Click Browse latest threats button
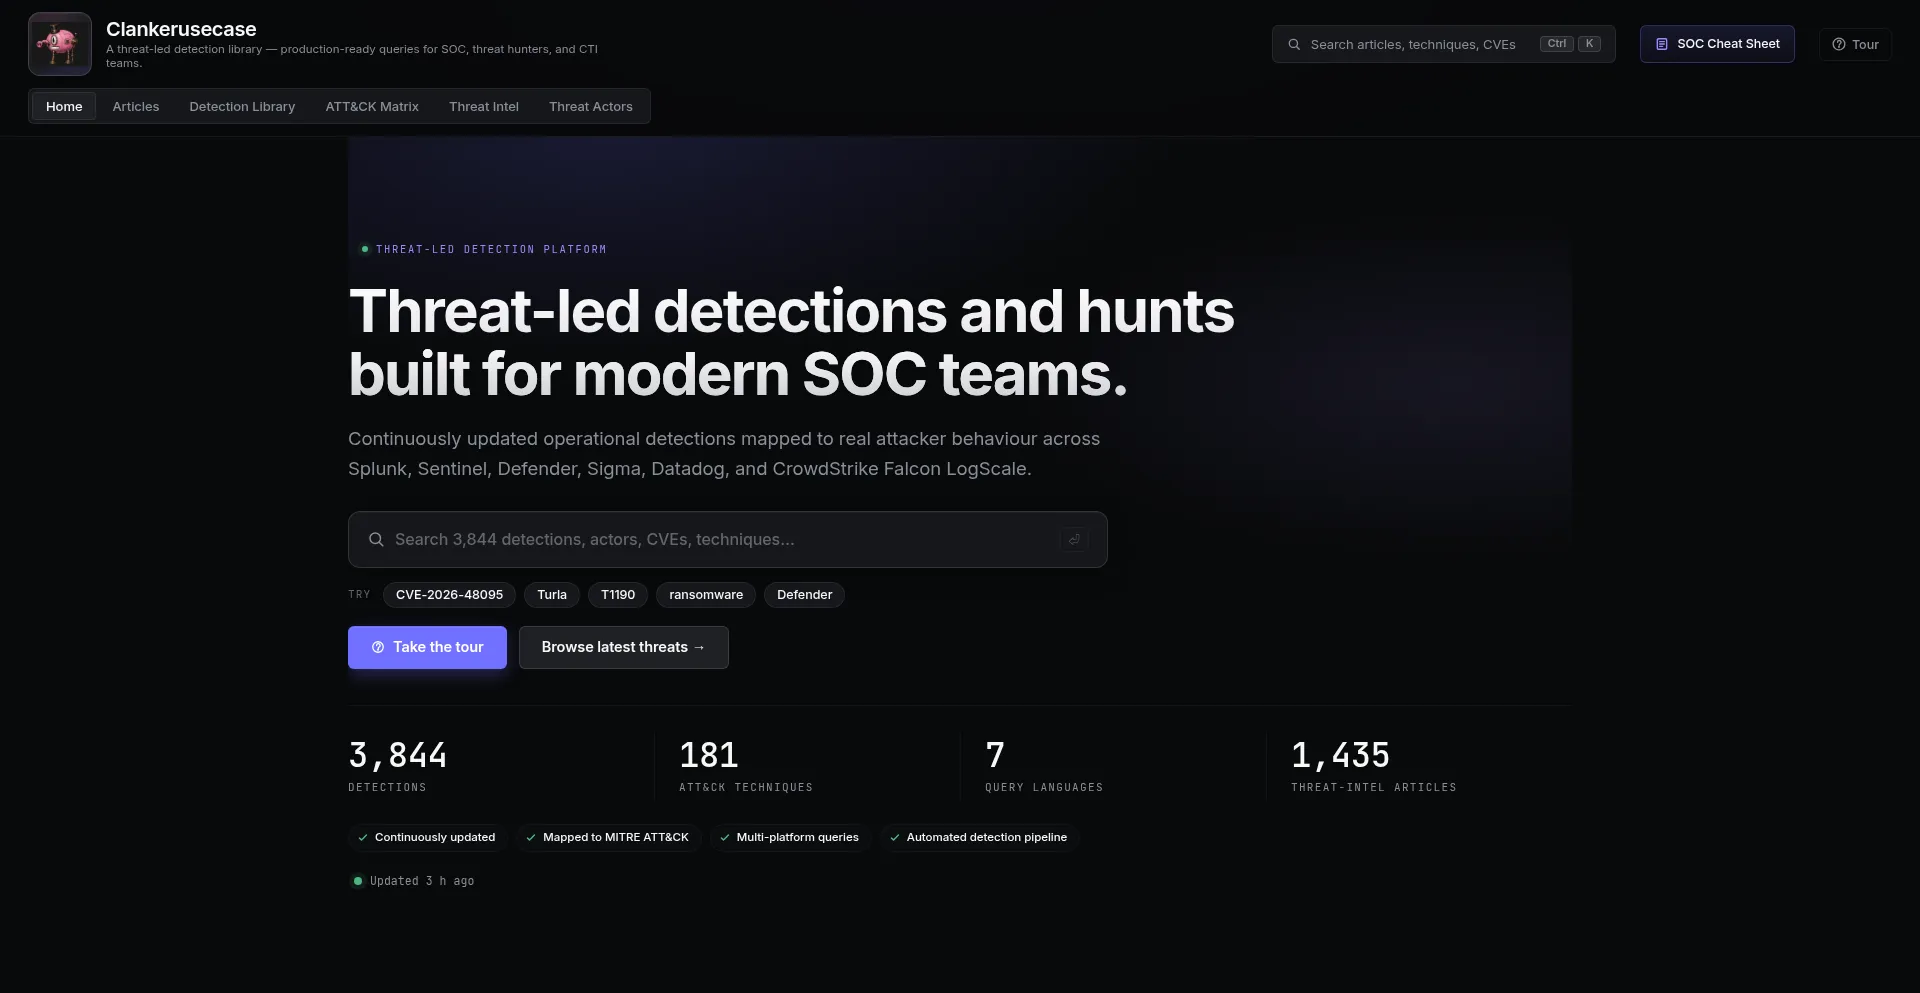The height and width of the screenshot is (993, 1920). [624, 648]
